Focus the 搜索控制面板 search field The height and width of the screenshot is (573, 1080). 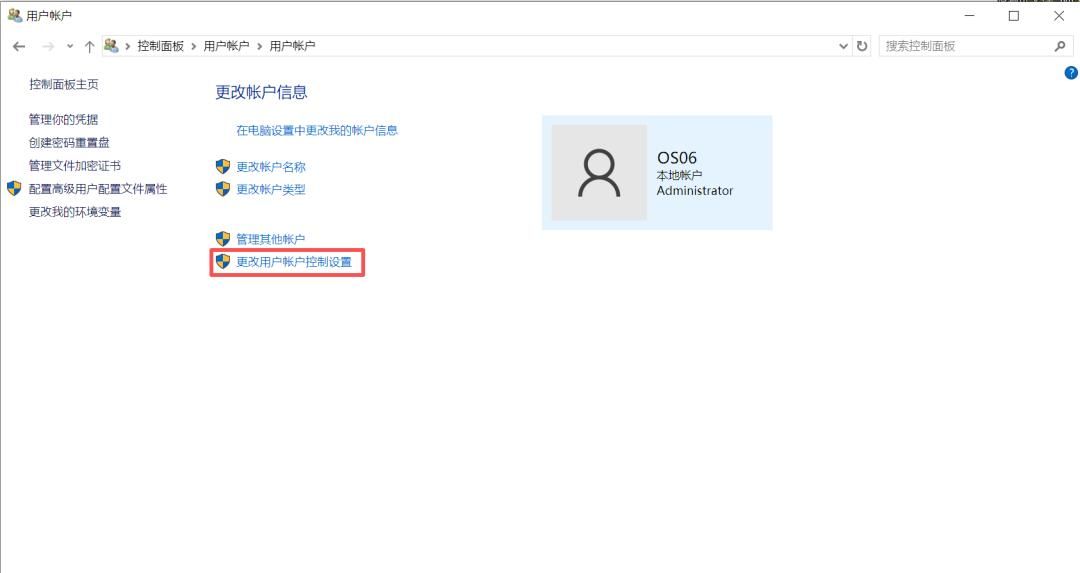coord(965,46)
